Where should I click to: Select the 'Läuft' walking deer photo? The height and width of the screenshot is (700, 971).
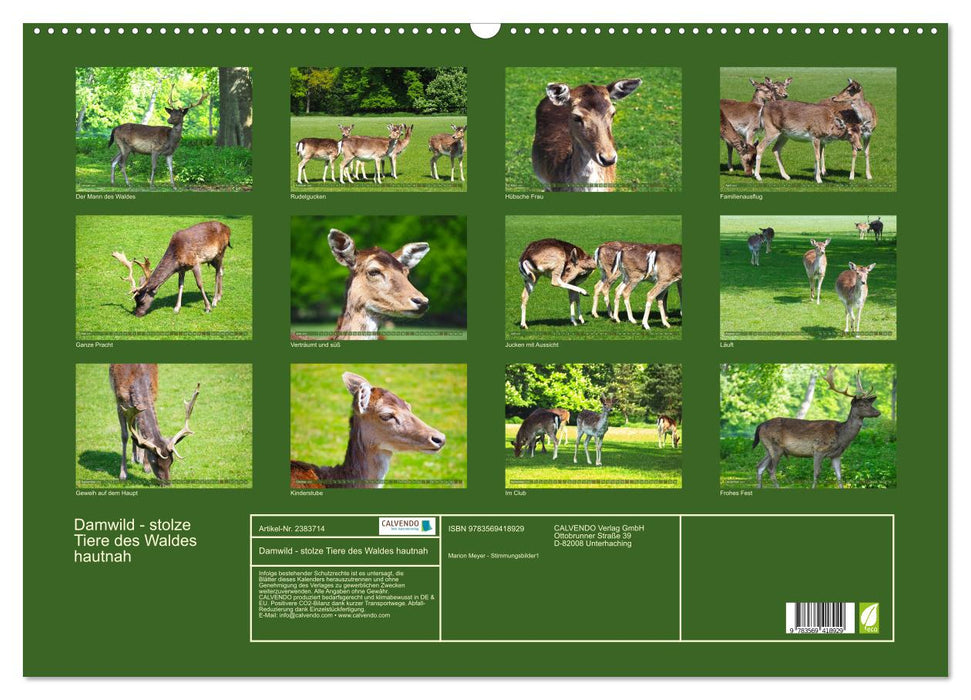pos(808,278)
